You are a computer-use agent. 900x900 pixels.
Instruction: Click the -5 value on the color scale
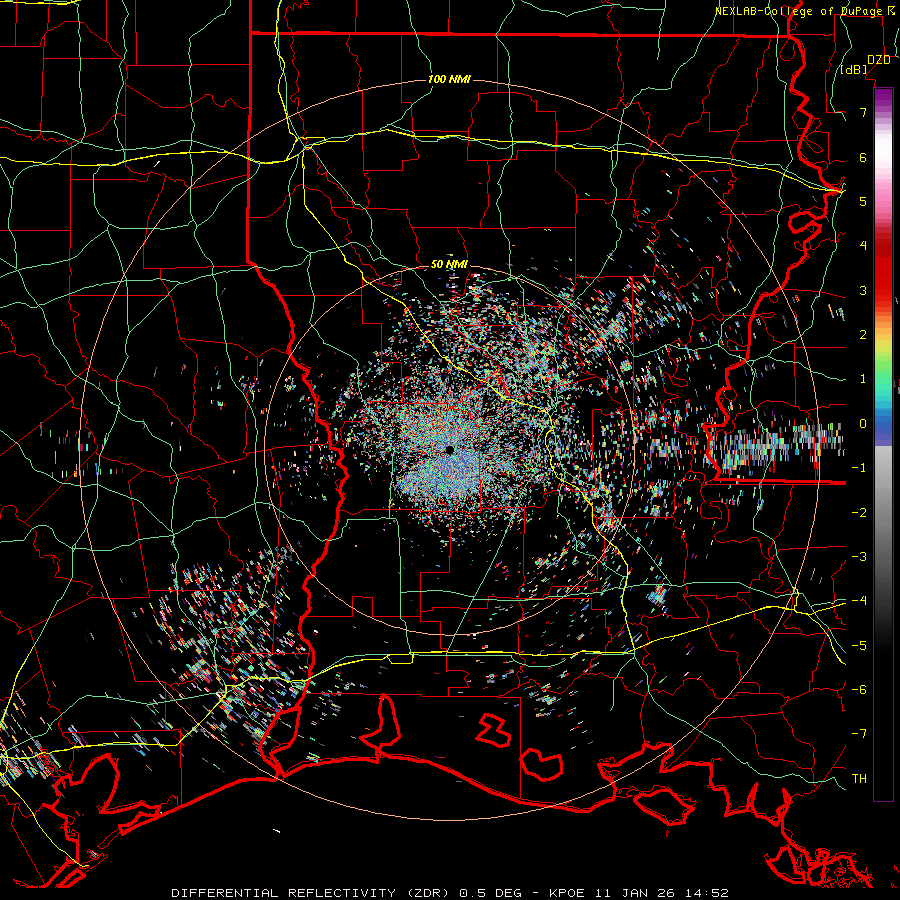[x=859, y=646]
